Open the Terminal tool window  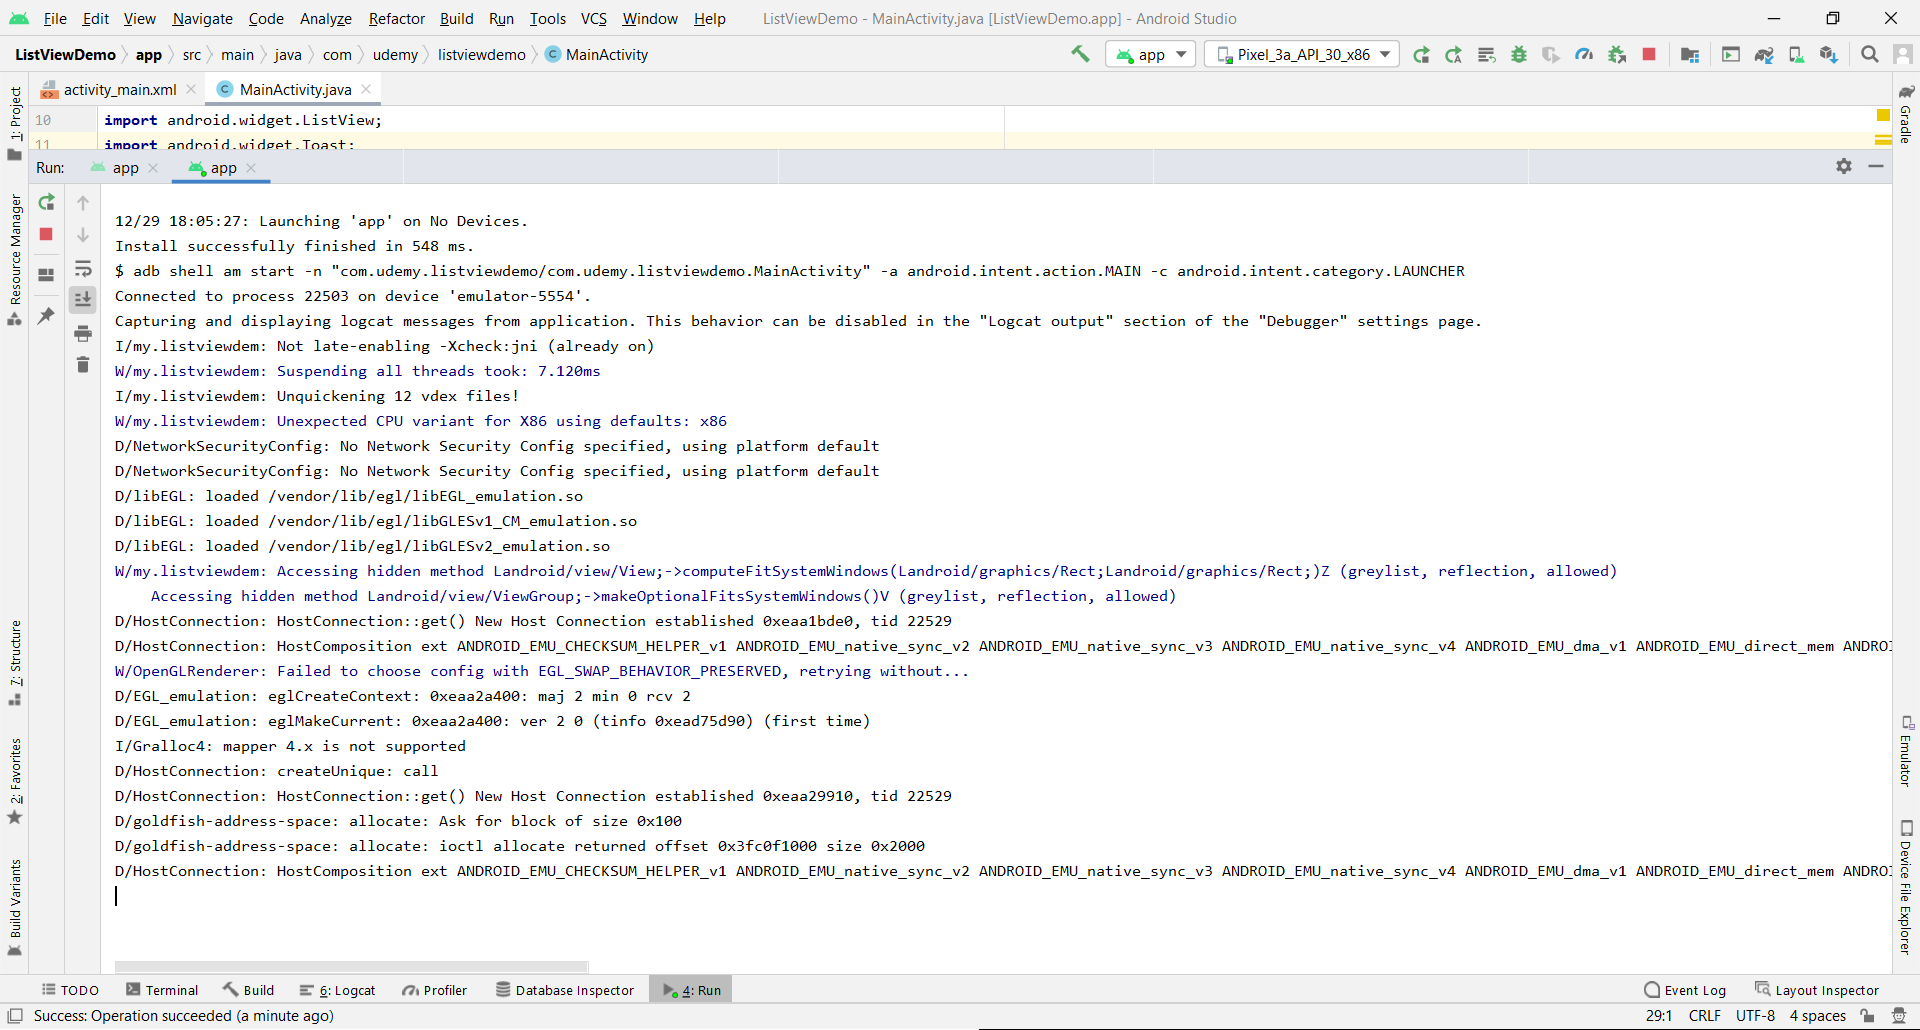pyautogui.click(x=163, y=990)
